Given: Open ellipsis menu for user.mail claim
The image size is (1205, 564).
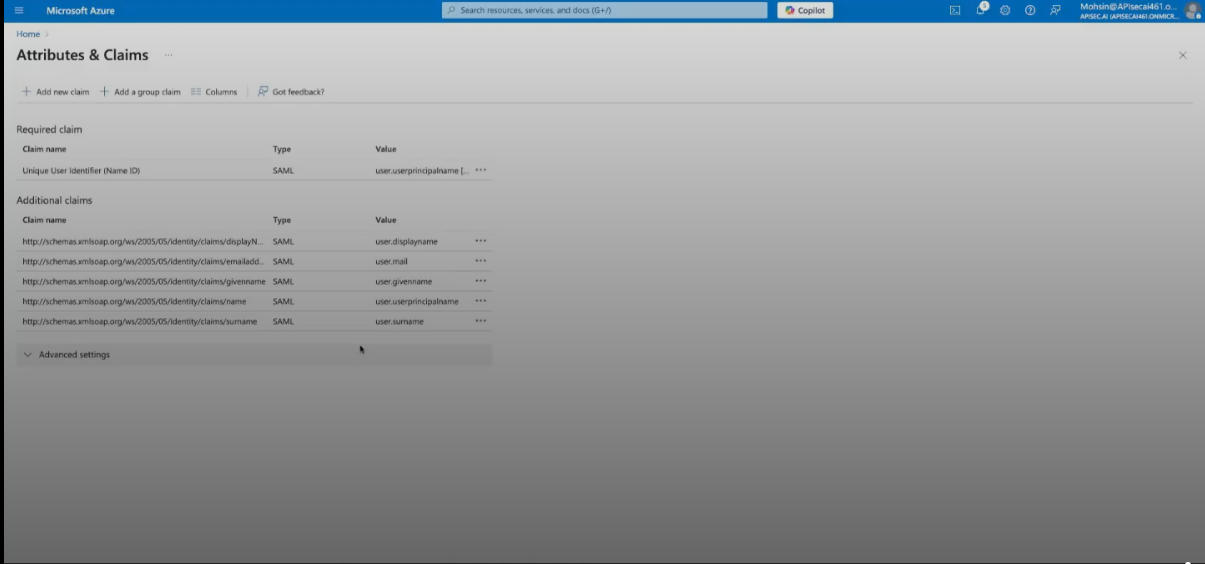Looking at the screenshot, I should click(481, 261).
